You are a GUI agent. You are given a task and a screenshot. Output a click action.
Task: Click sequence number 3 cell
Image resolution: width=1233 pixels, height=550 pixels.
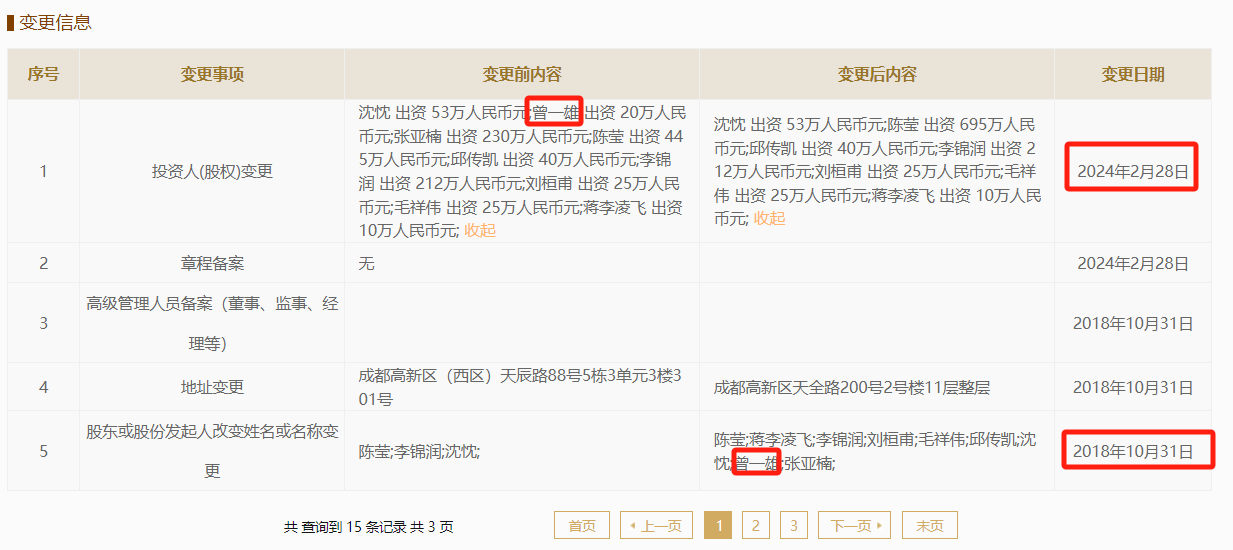click(43, 323)
